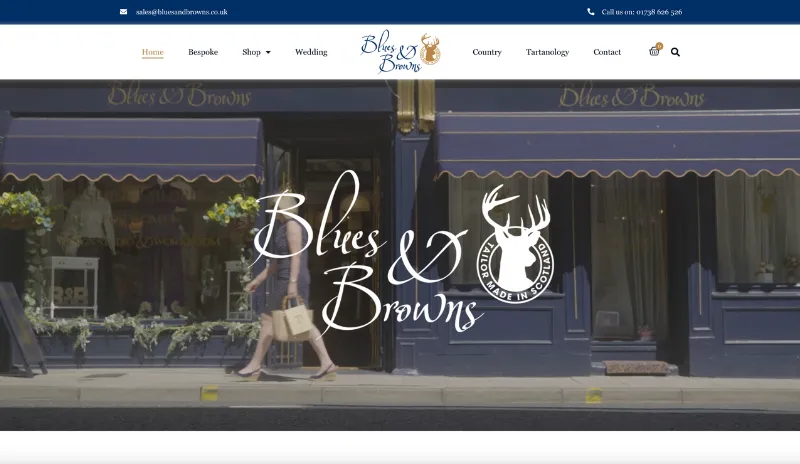Click the sales@bluesandbrowns.co.uk email link
The width and height of the screenshot is (800, 464).
tap(182, 12)
